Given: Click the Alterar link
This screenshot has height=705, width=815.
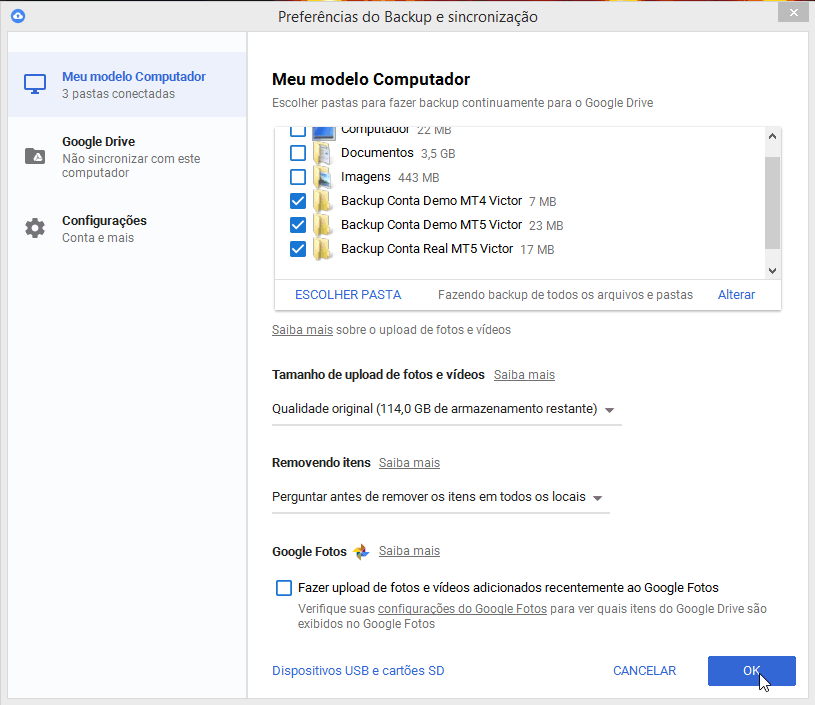Looking at the screenshot, I should coord(736,295).
